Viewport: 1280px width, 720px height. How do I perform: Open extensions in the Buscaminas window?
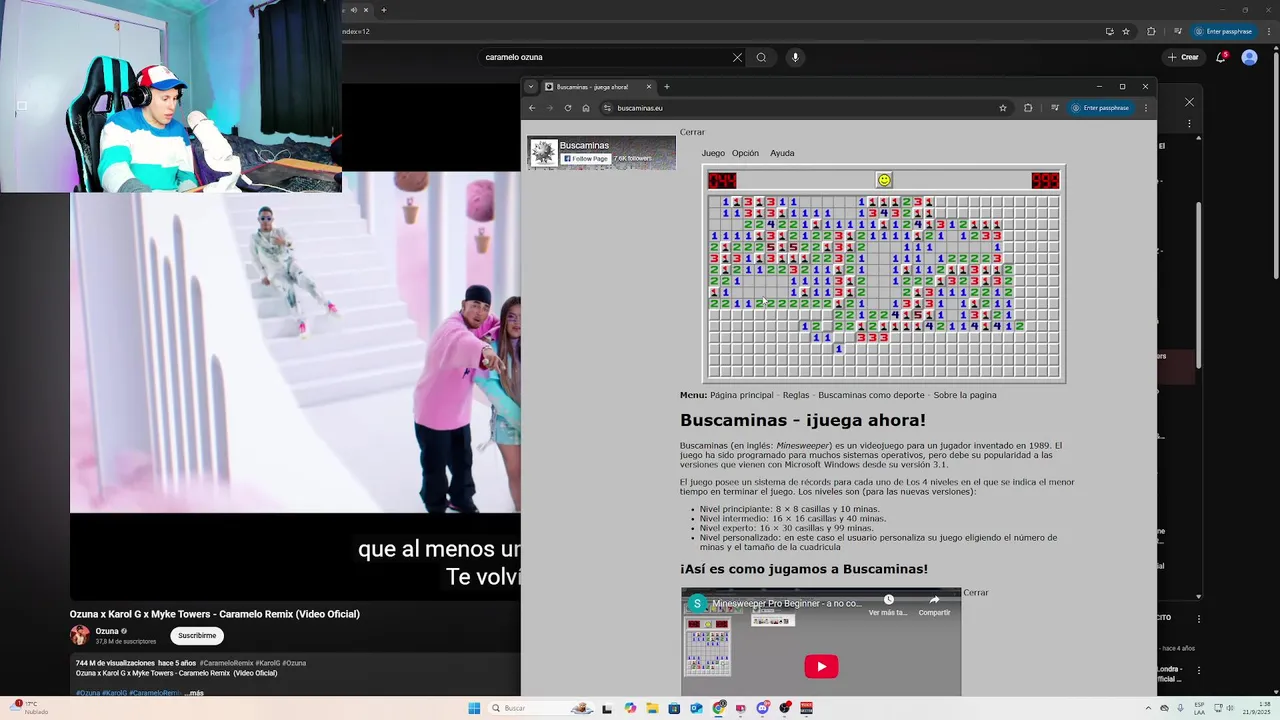(1028, 108)
